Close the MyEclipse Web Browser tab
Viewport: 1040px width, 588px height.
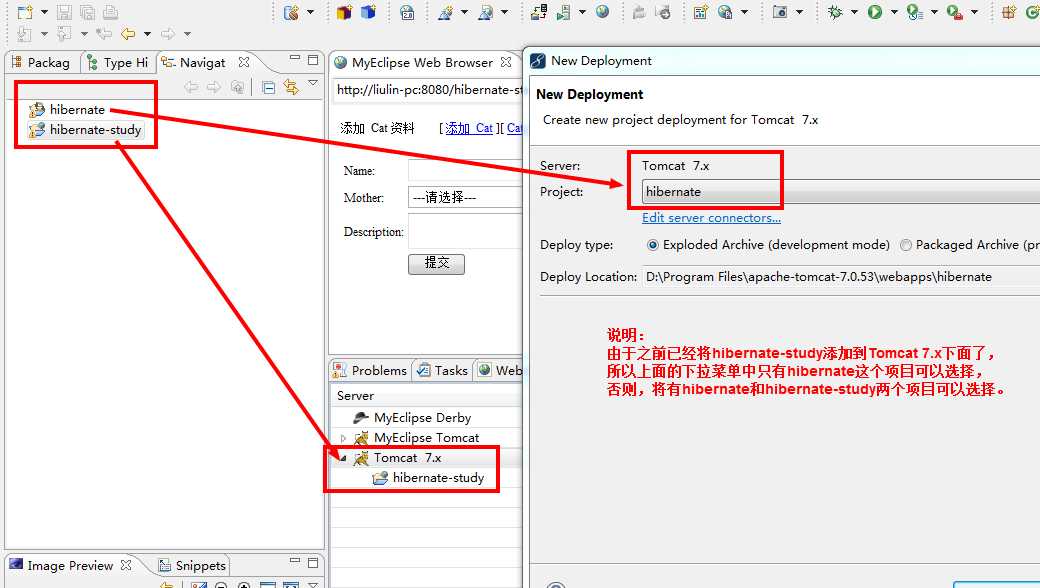[506, 62]
